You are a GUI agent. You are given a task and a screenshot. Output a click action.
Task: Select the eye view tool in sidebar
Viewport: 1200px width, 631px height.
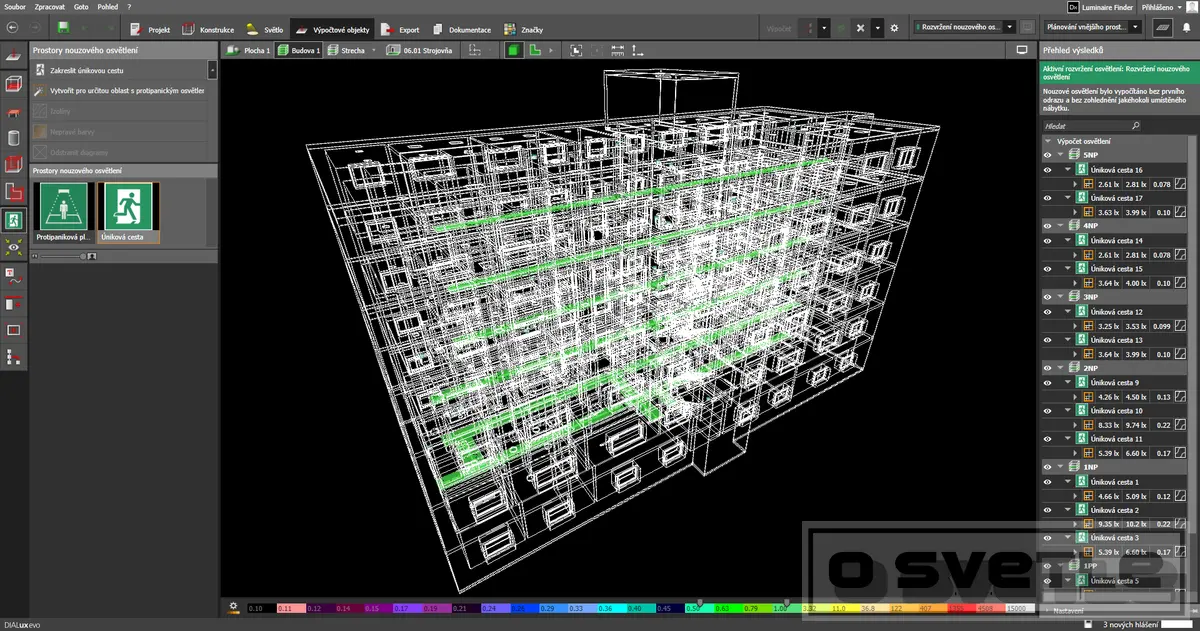[14, 247]
